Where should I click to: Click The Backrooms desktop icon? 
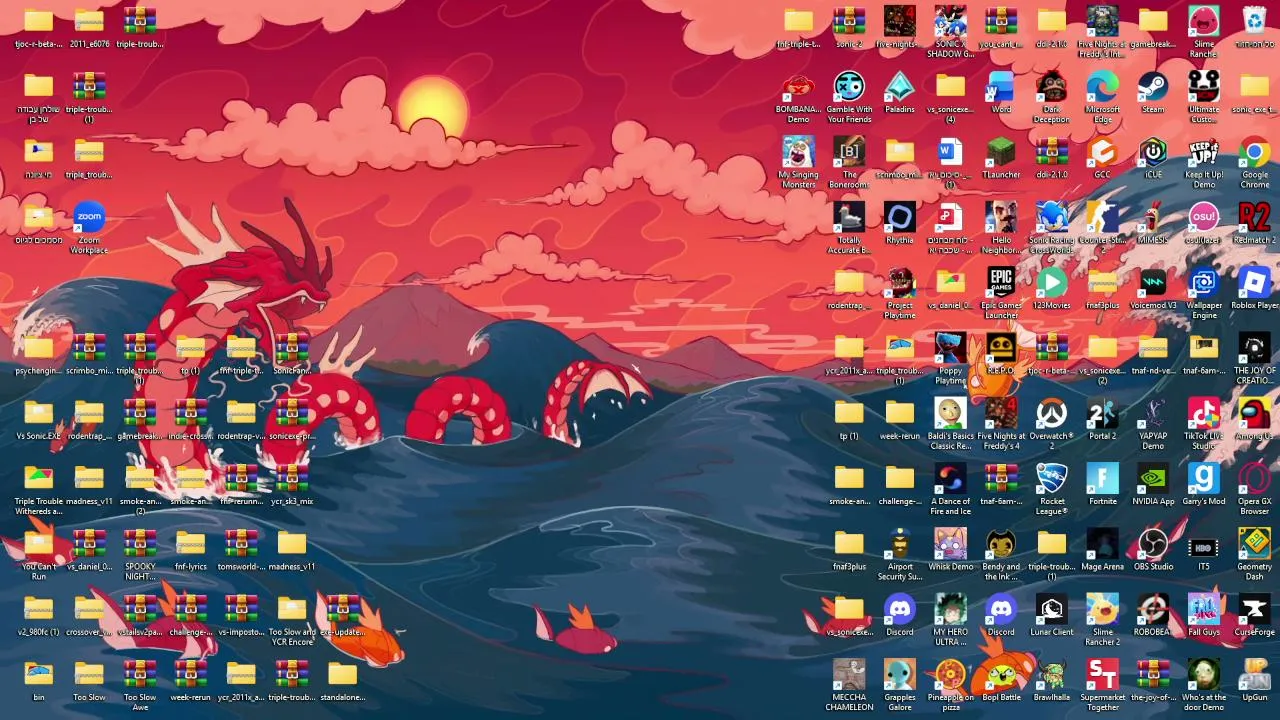pos(849,153)
